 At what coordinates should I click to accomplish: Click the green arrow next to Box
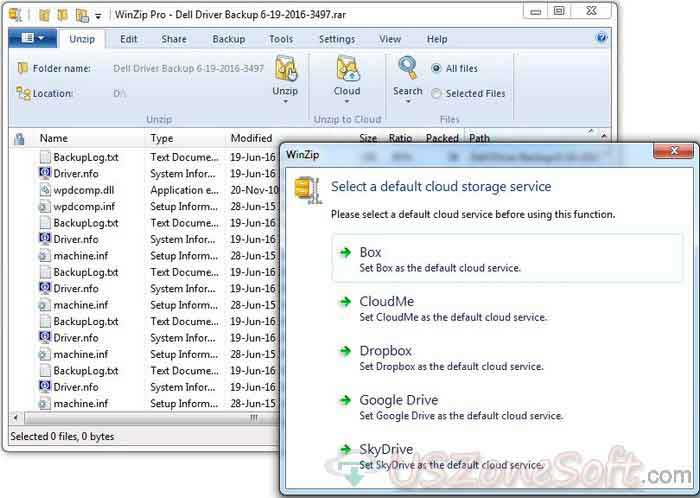tap(345, 252)
